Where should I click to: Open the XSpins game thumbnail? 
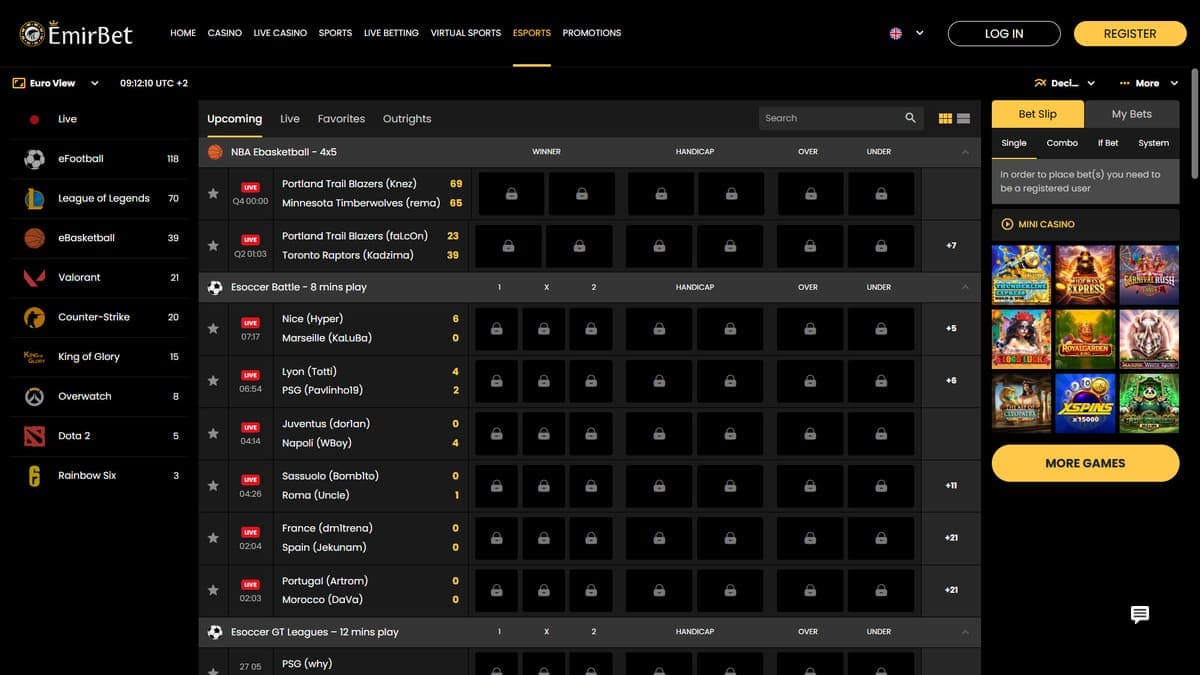point(1085,403)
